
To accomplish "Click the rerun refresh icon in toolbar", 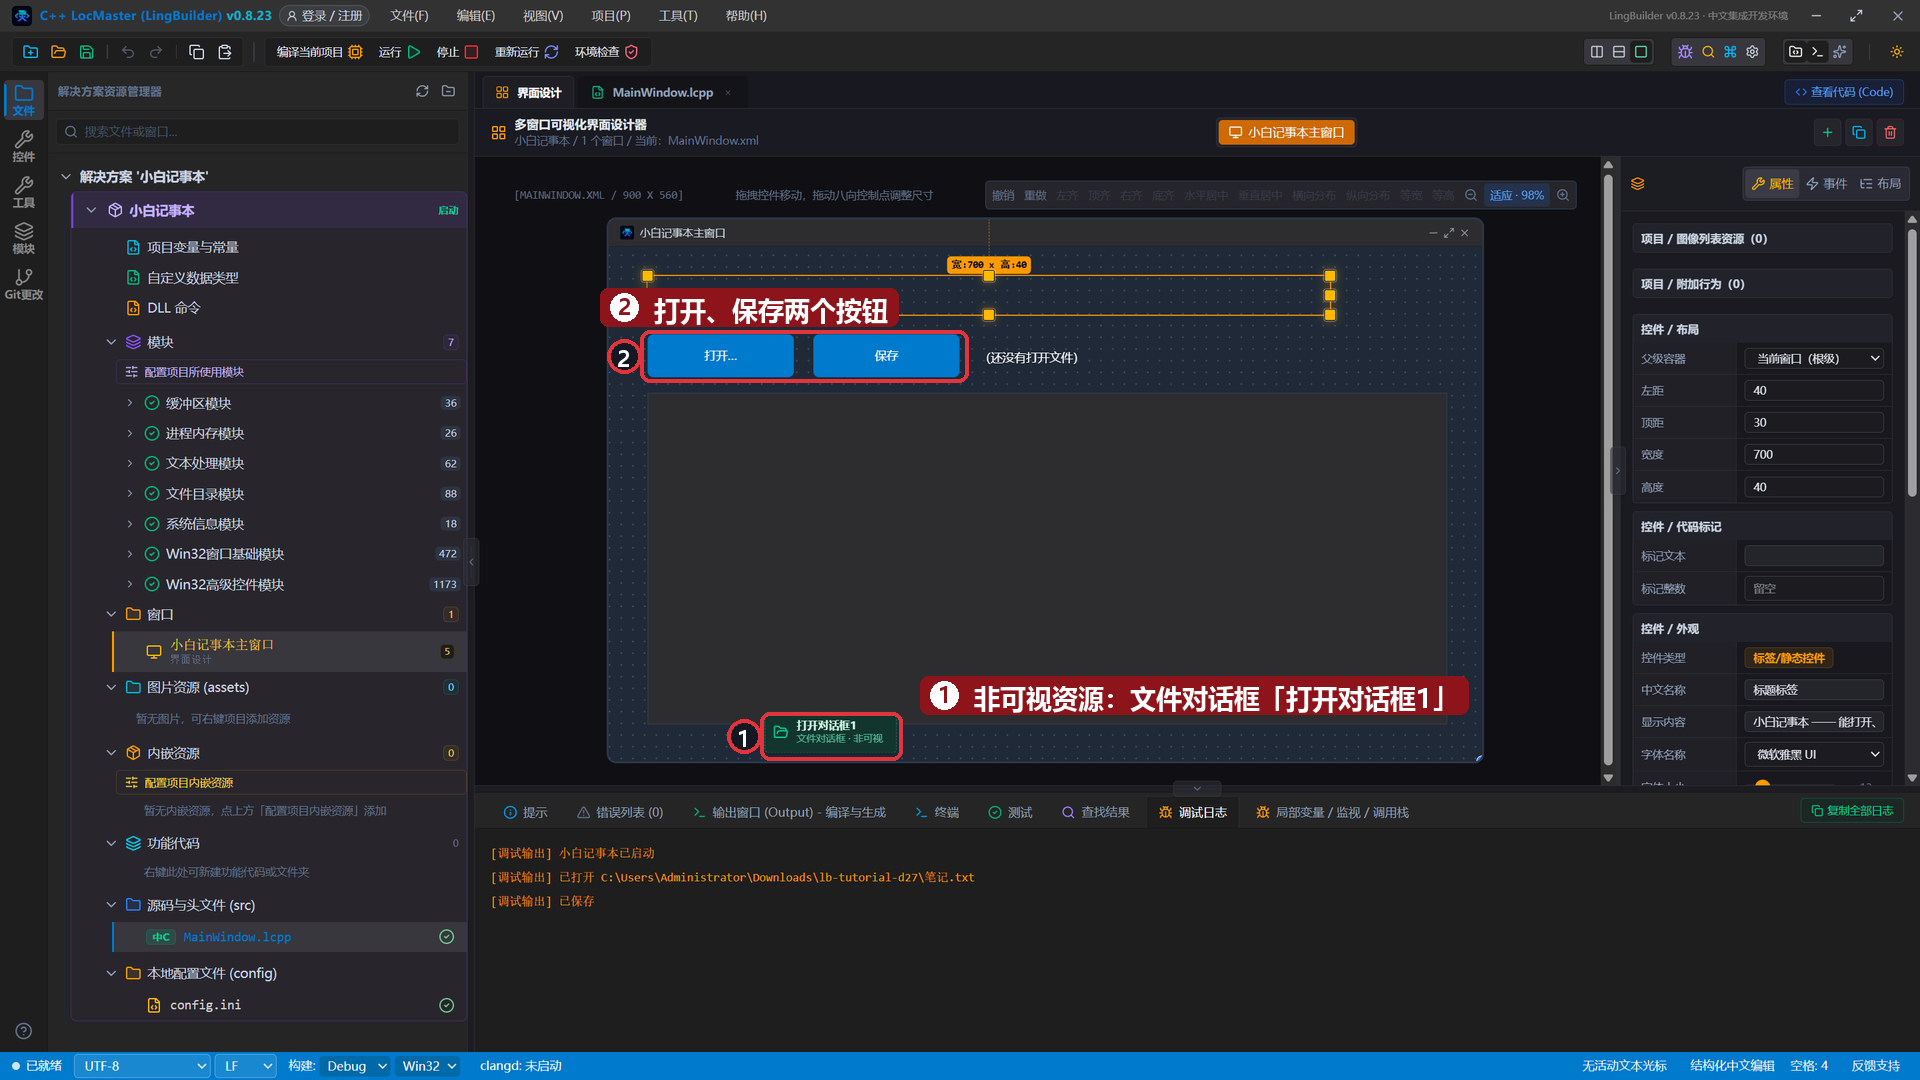I will [551, 52].
